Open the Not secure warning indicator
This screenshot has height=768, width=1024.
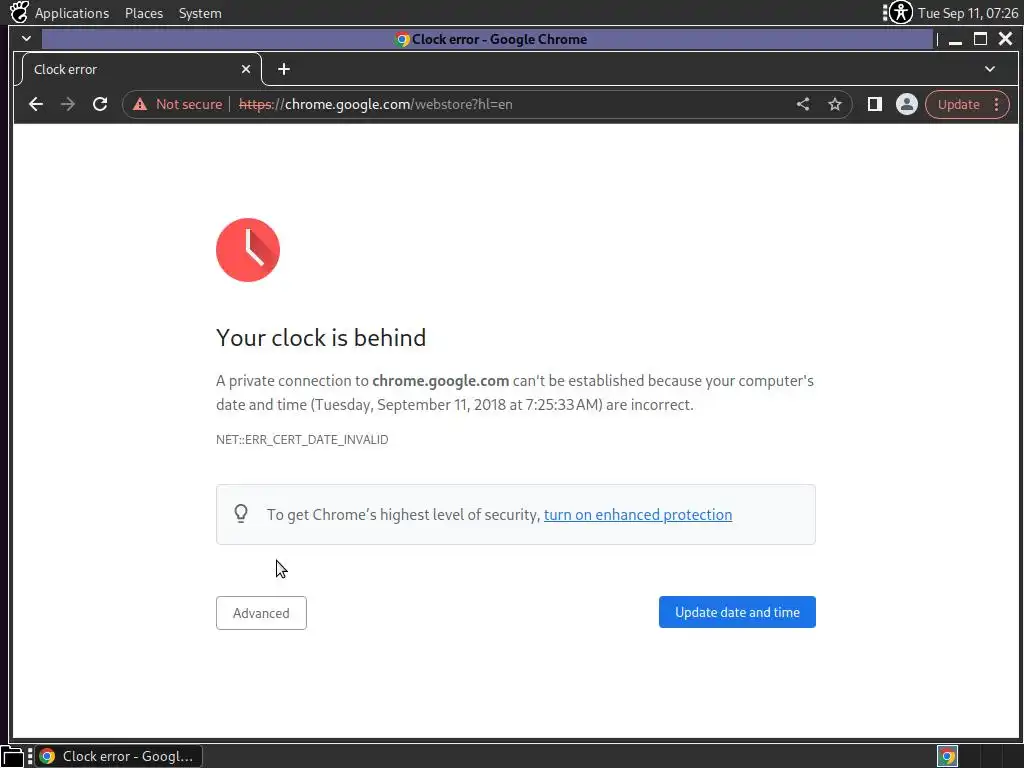tap(178, 104)
